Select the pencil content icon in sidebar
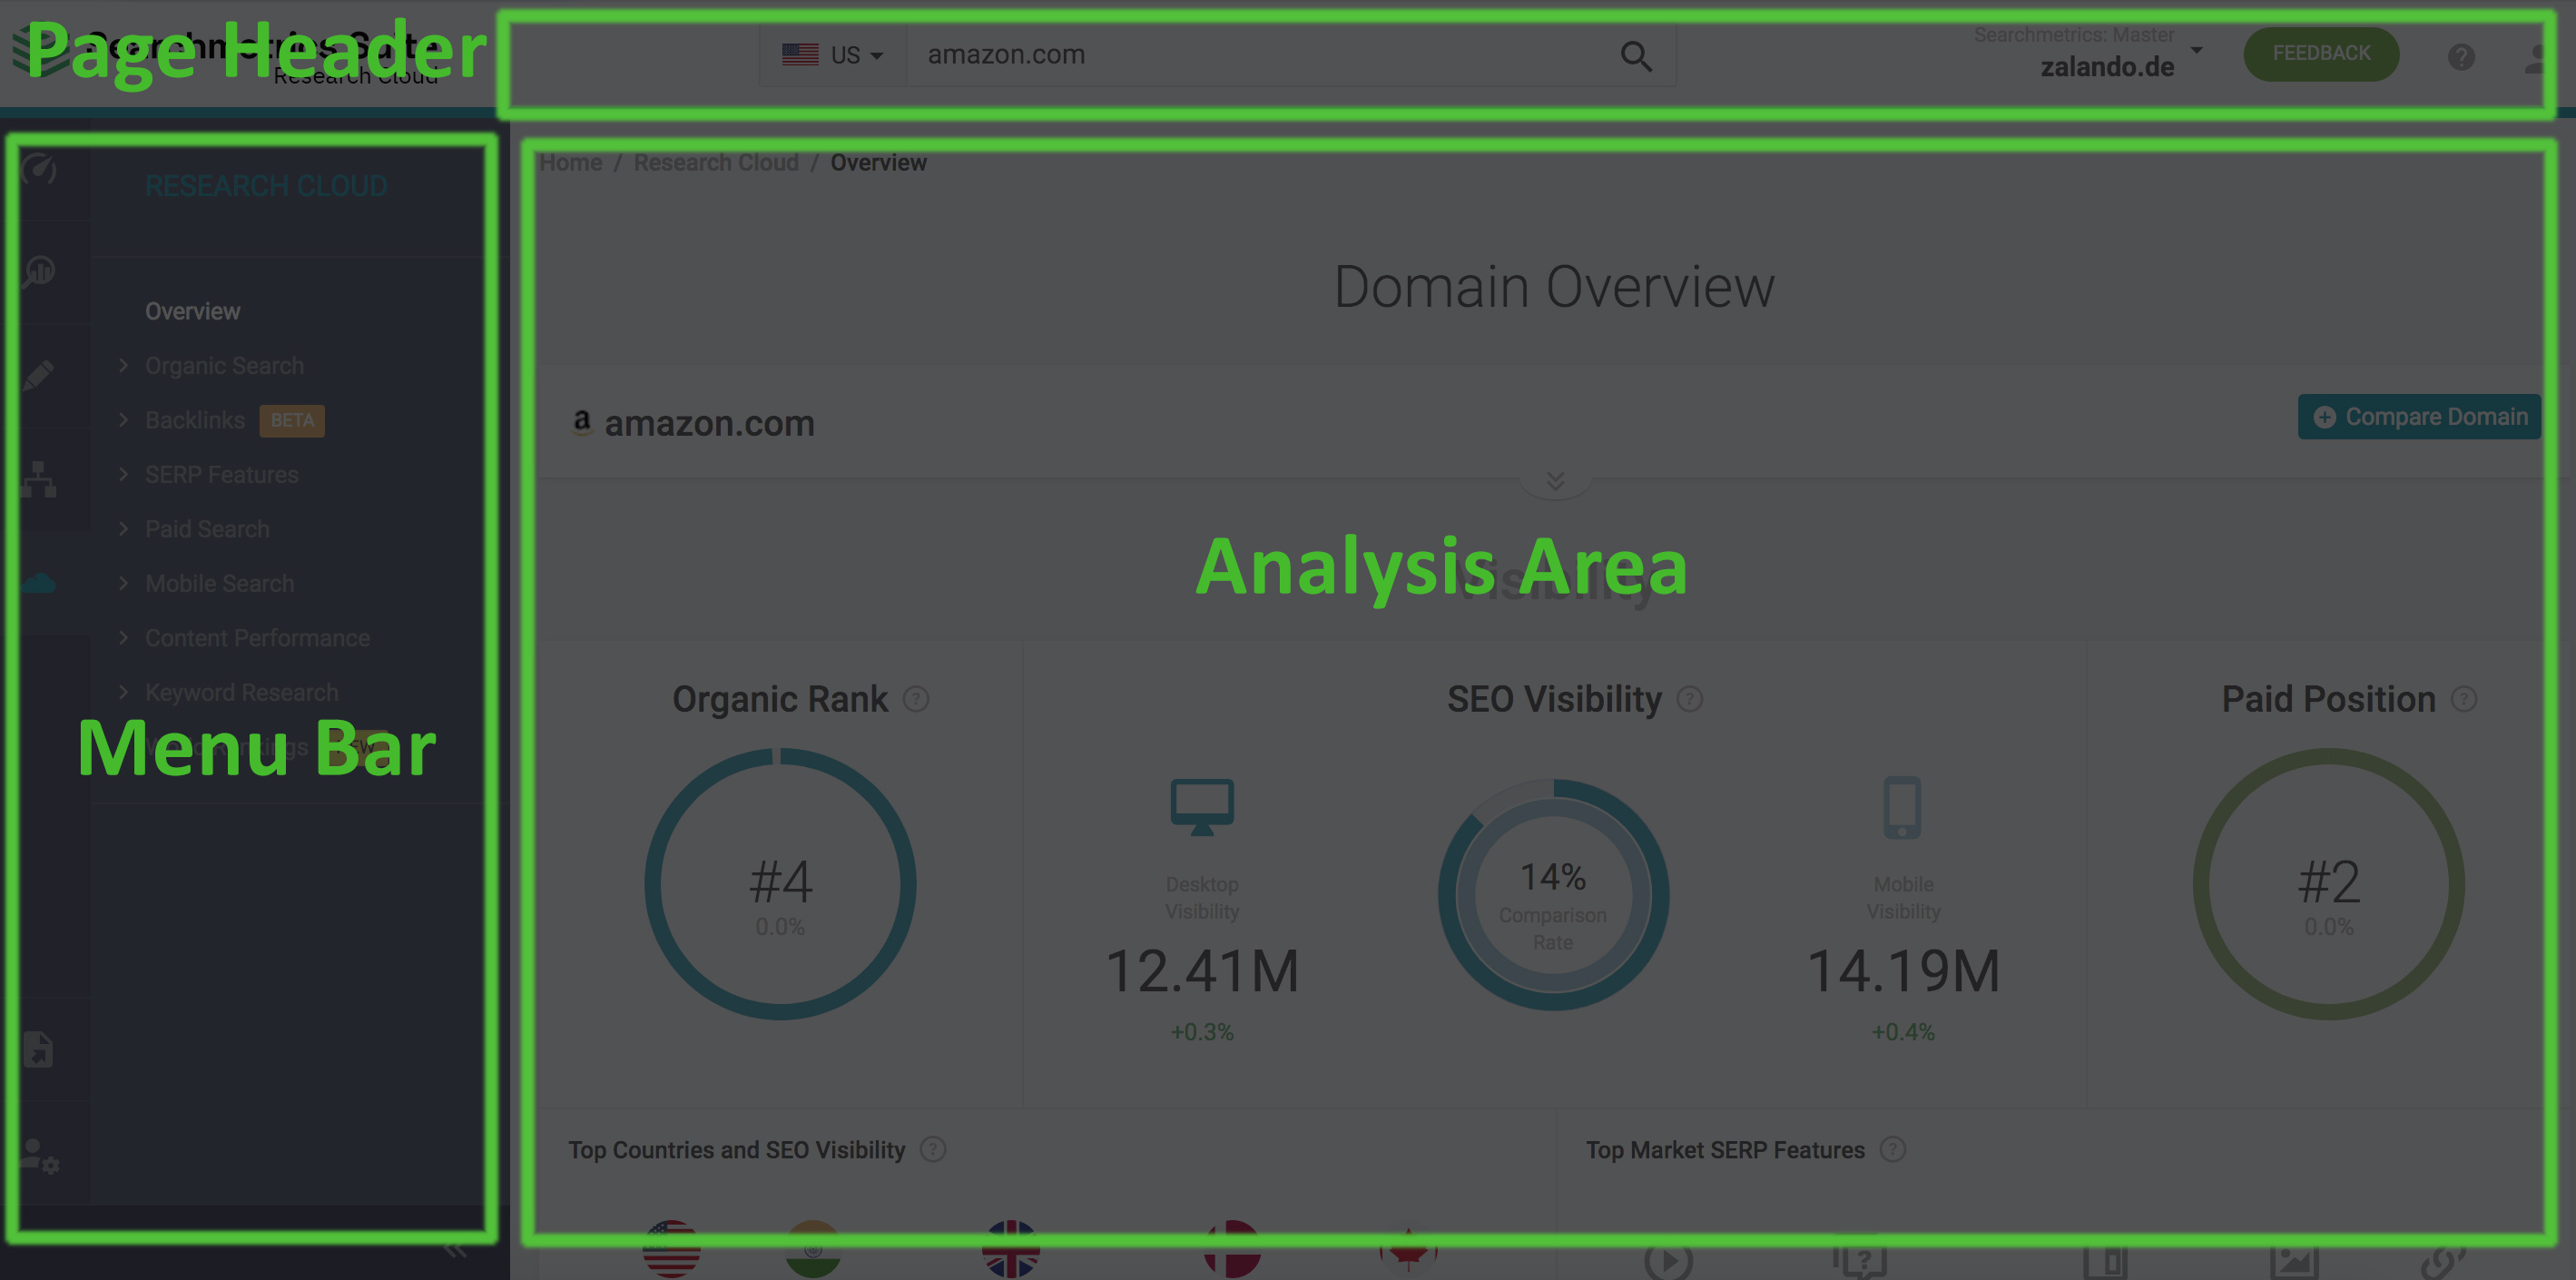Screen dimensions: 2576x1280 [x=39, y=375]
